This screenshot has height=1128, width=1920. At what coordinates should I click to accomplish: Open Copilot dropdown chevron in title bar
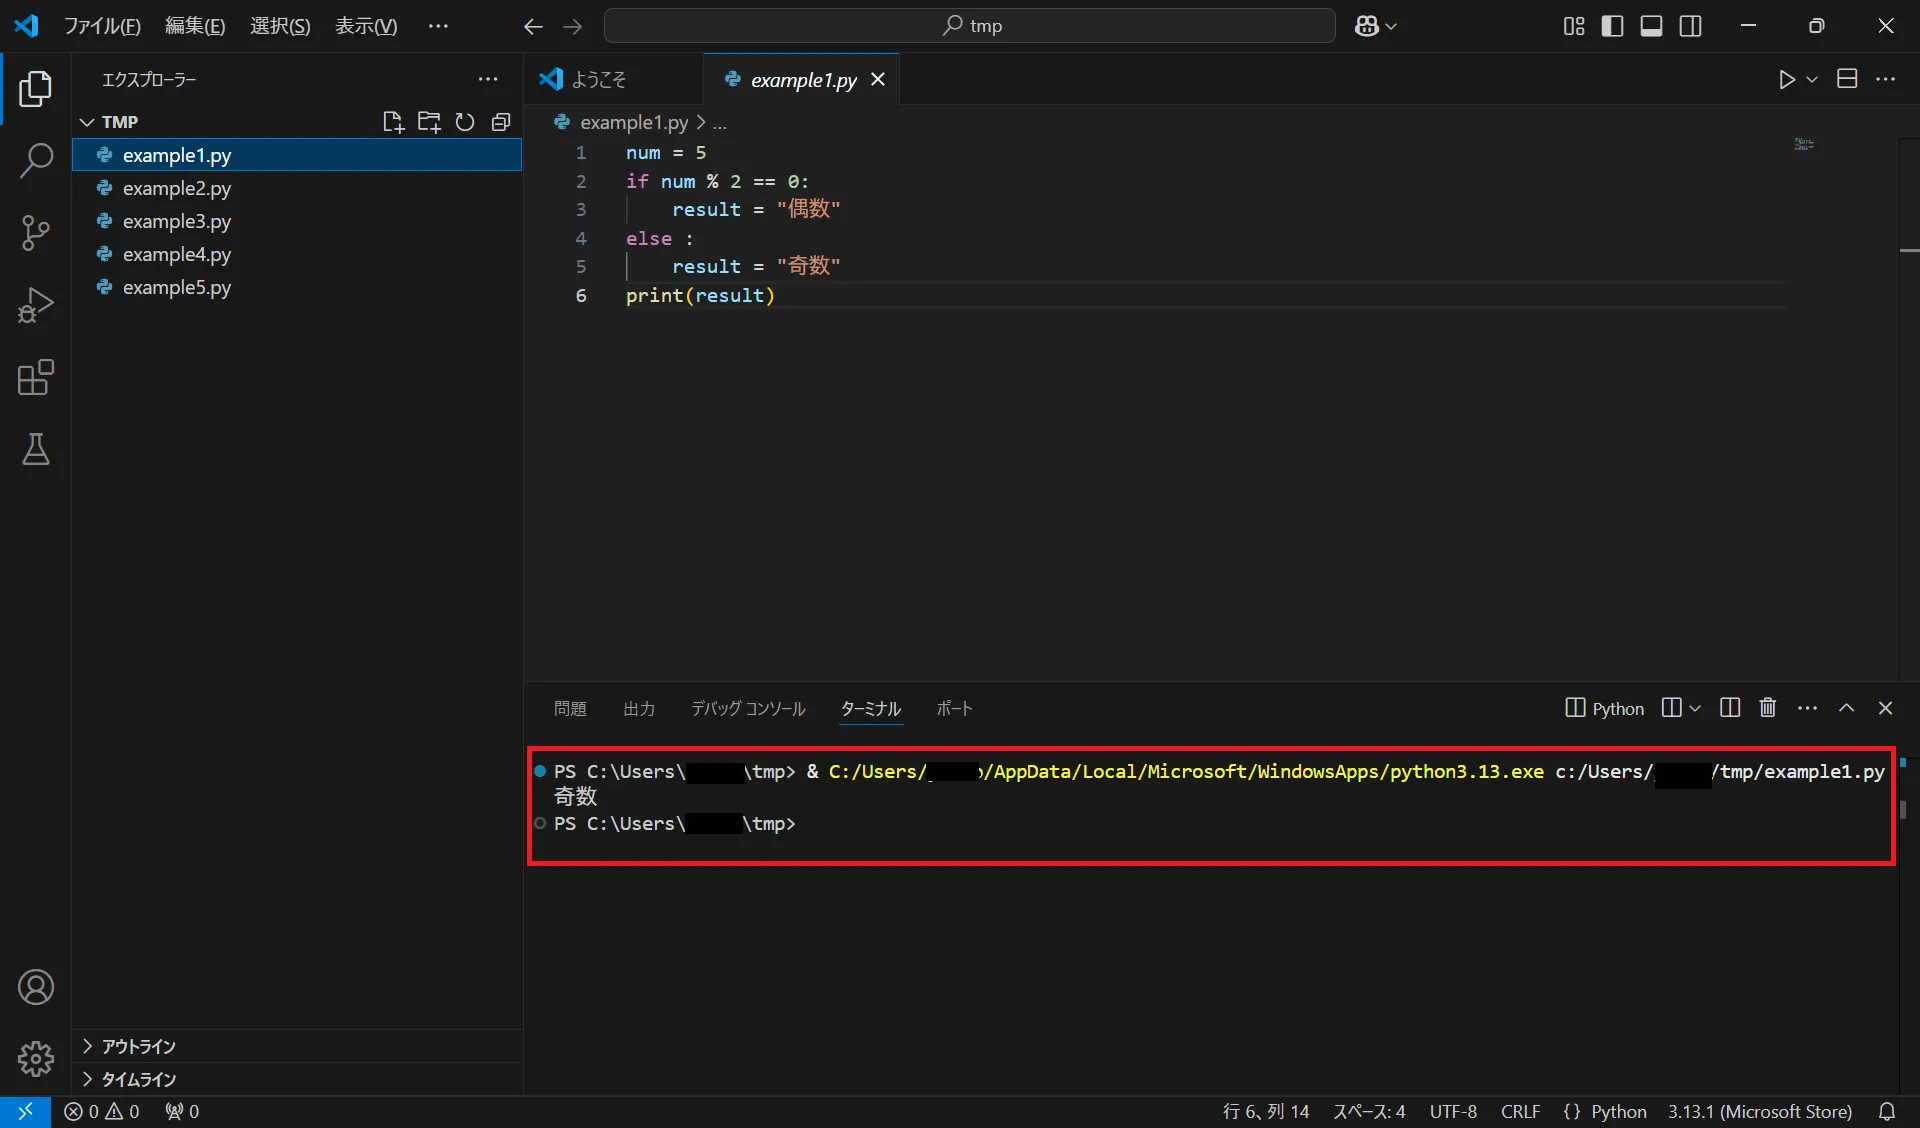tap(1390, 26)
